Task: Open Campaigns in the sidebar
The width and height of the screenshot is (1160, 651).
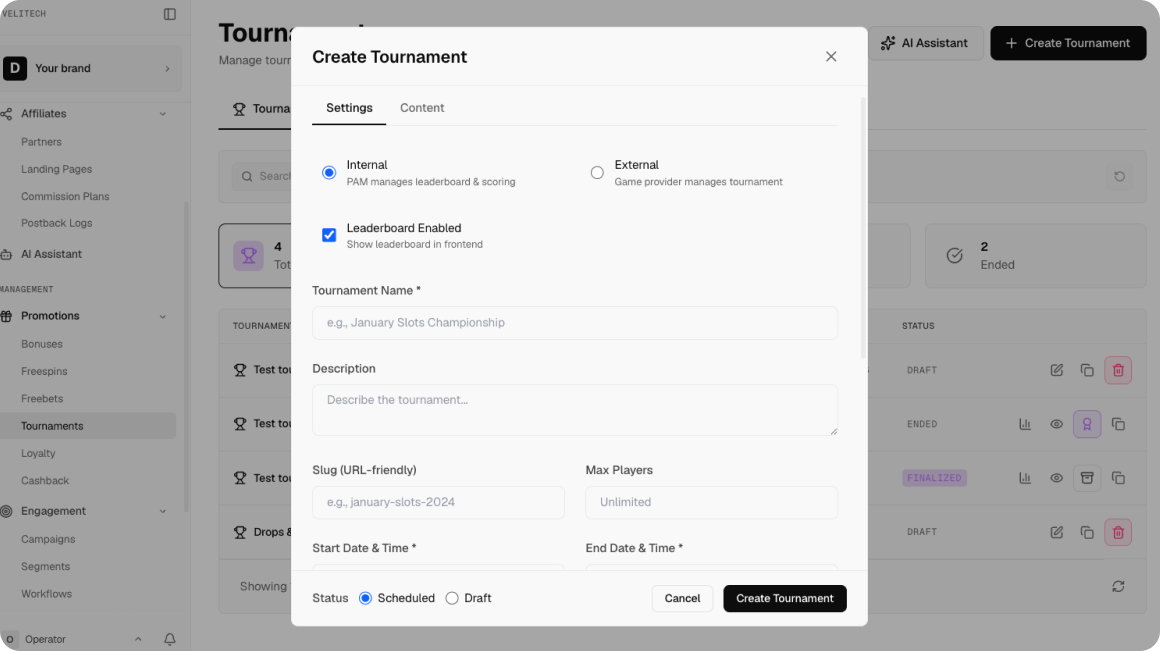Action: (x=48, y=539)
